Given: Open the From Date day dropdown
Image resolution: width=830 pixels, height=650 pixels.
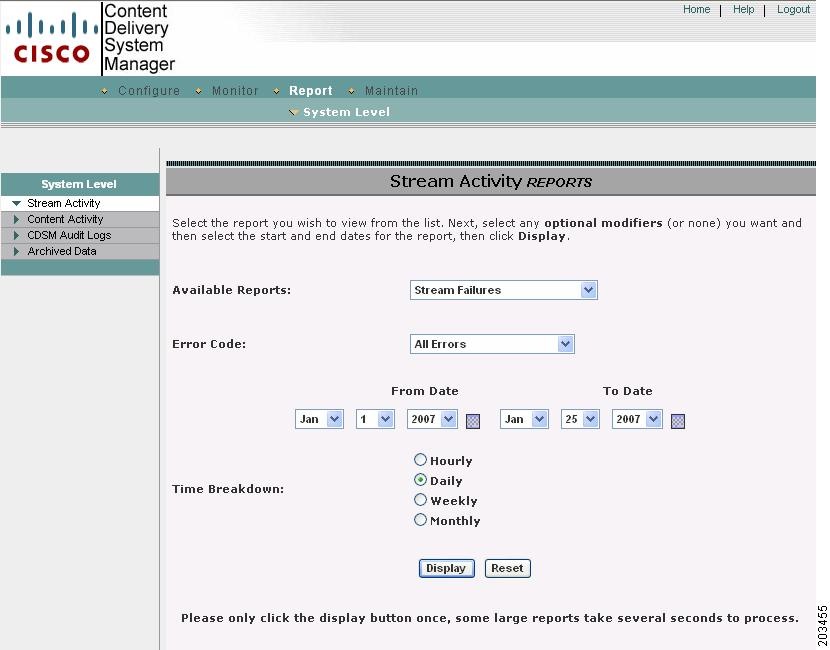Looking at the screenshot, I should point(375,419).
